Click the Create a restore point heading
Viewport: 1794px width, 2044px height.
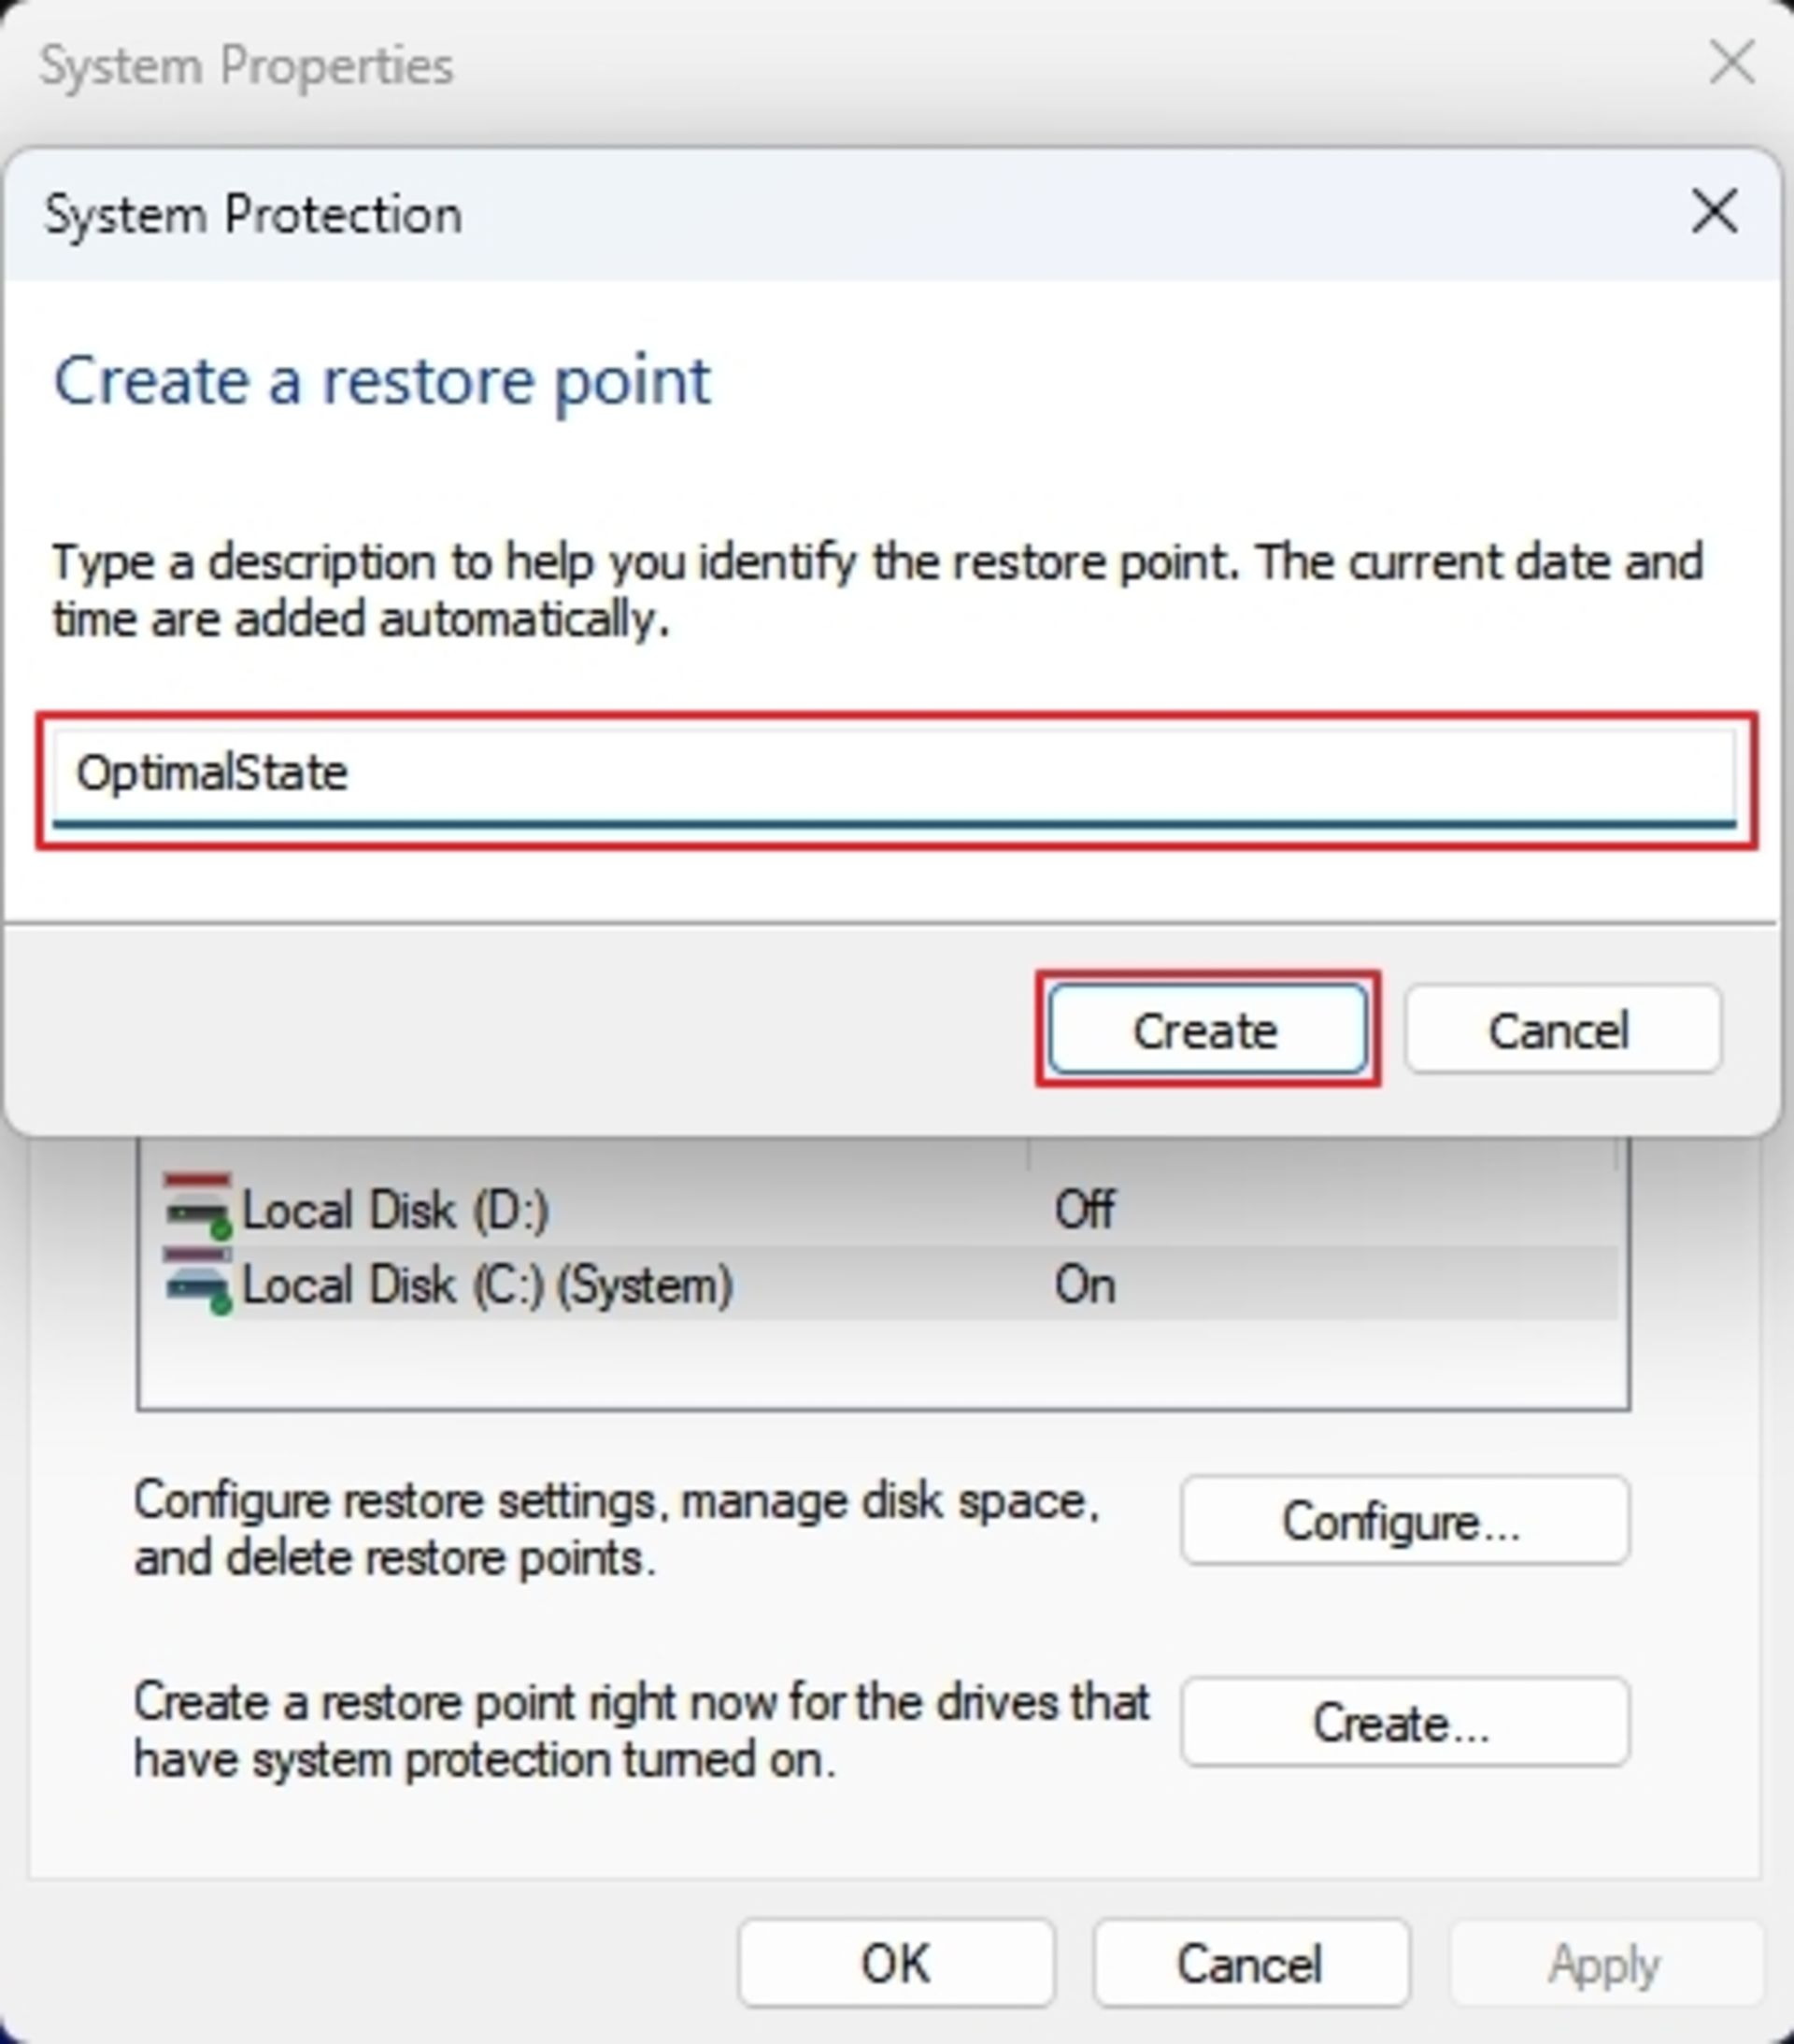point(382,381)
